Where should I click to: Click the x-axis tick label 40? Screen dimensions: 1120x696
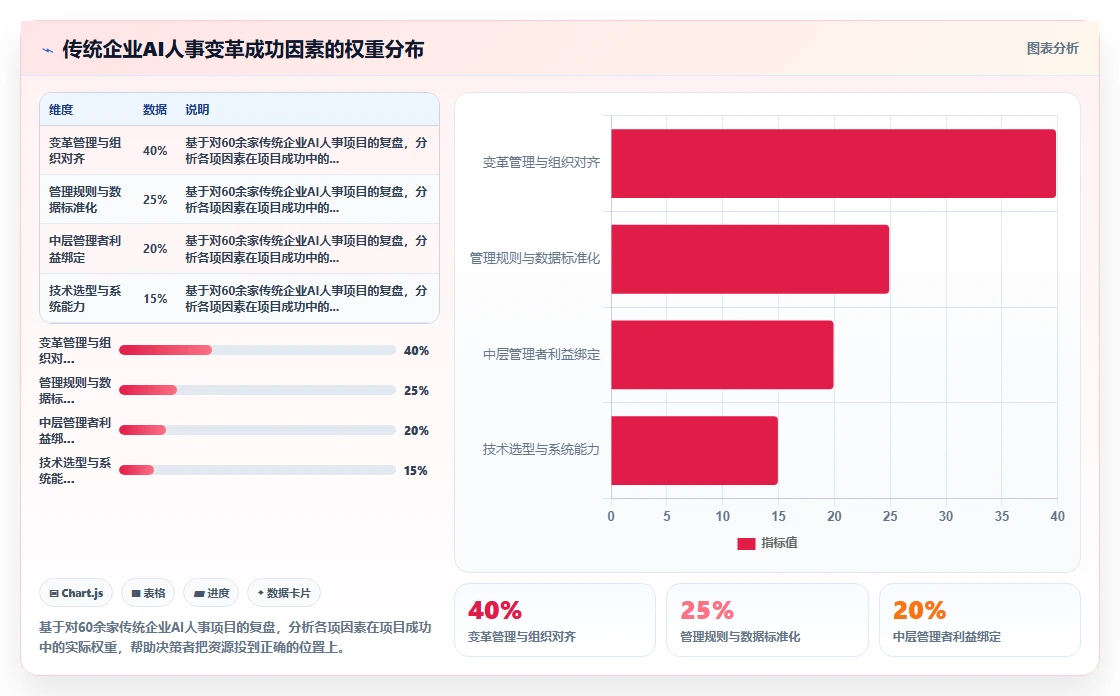pyautogui.click(x=1058, y=517)
